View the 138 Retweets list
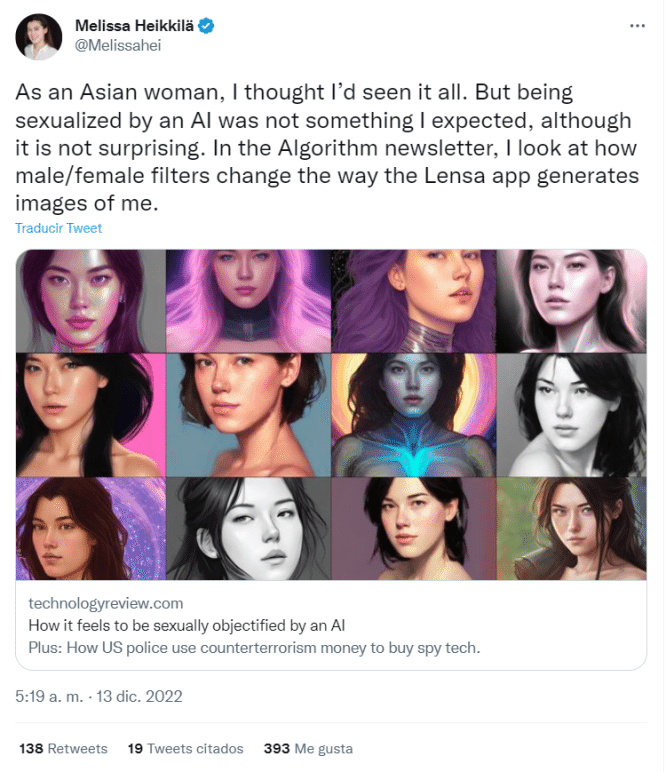This screenshot has height=772, width=666. tap(63, 748)
